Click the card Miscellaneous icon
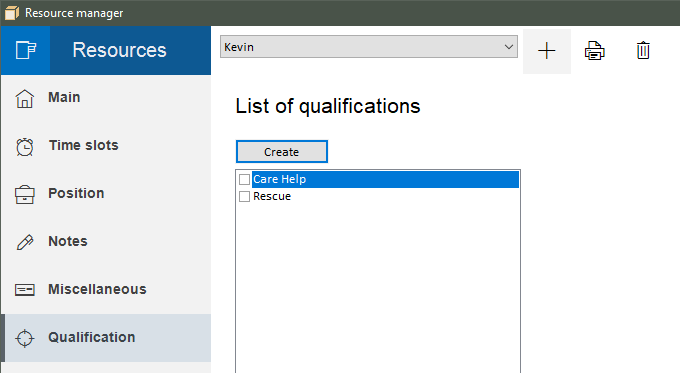 tap(25, 290)
